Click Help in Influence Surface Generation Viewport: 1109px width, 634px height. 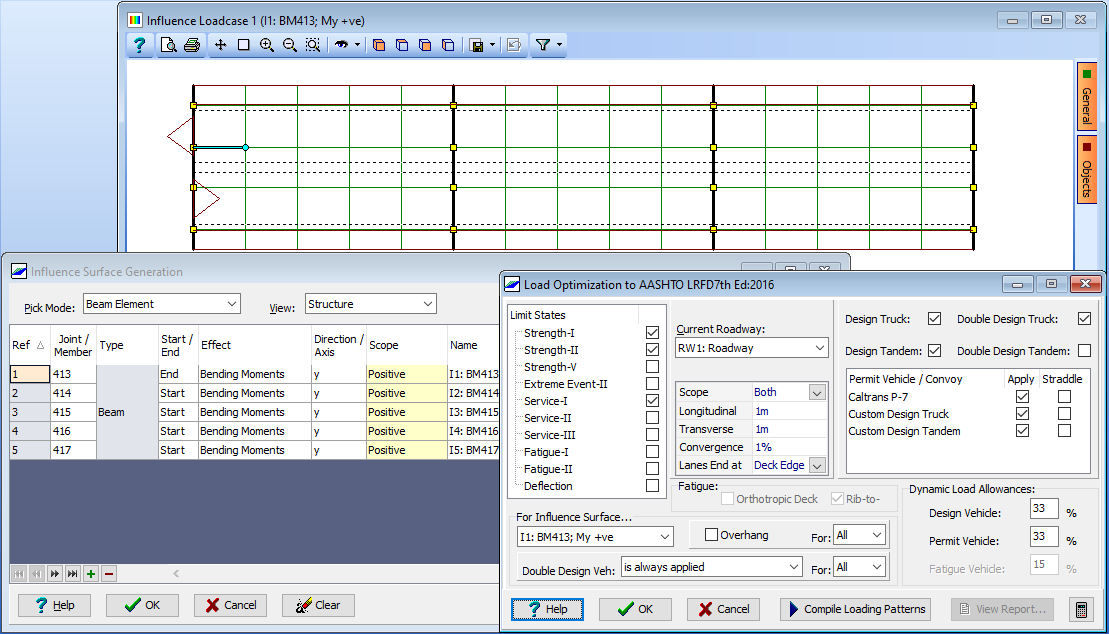point(54,605)
